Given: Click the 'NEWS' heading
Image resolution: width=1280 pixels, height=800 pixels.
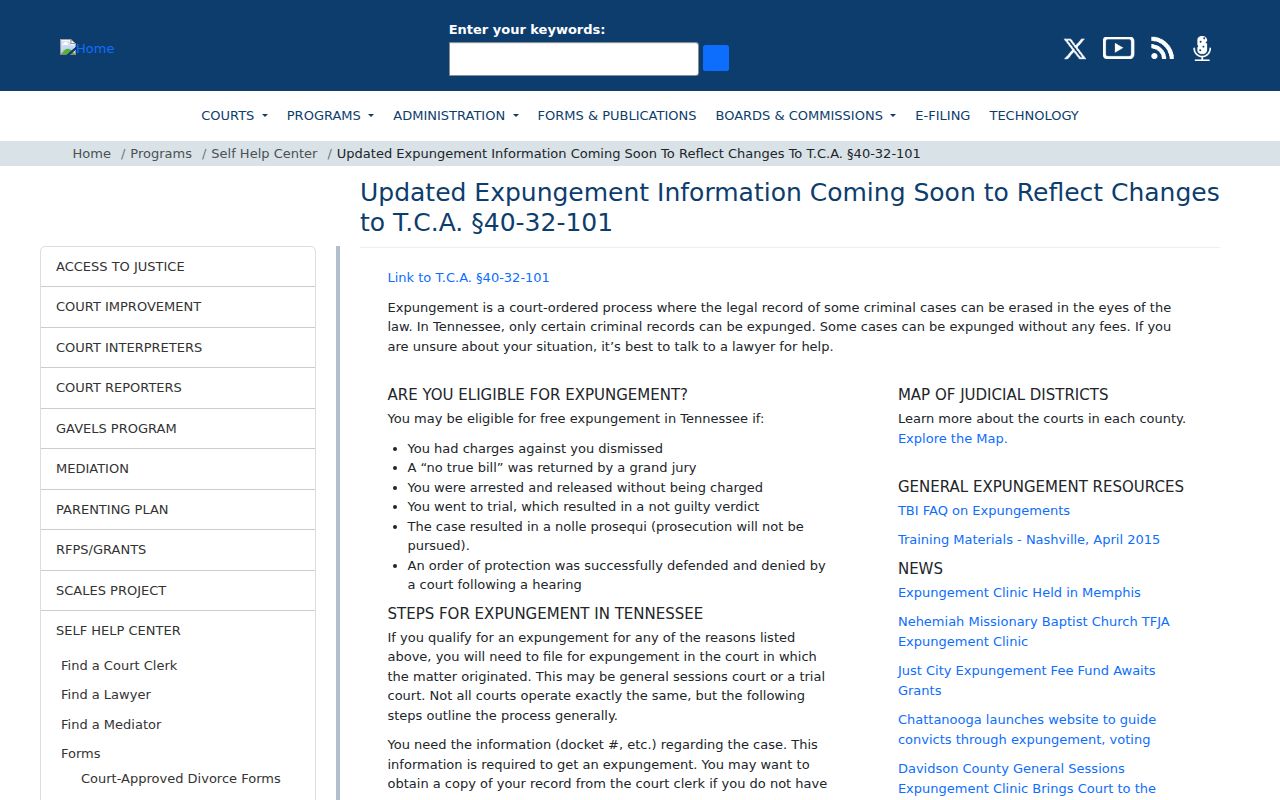Looking at the screenshot, I should point(920,568).
